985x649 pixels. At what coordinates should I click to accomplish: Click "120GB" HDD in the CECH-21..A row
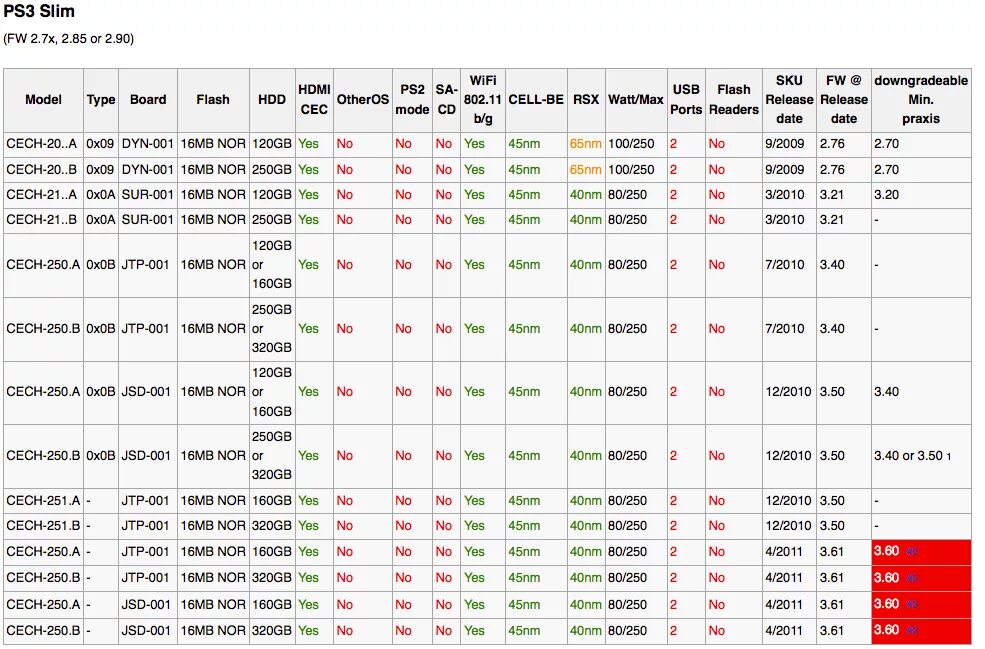pyautogui.click(x=272, y=195)
